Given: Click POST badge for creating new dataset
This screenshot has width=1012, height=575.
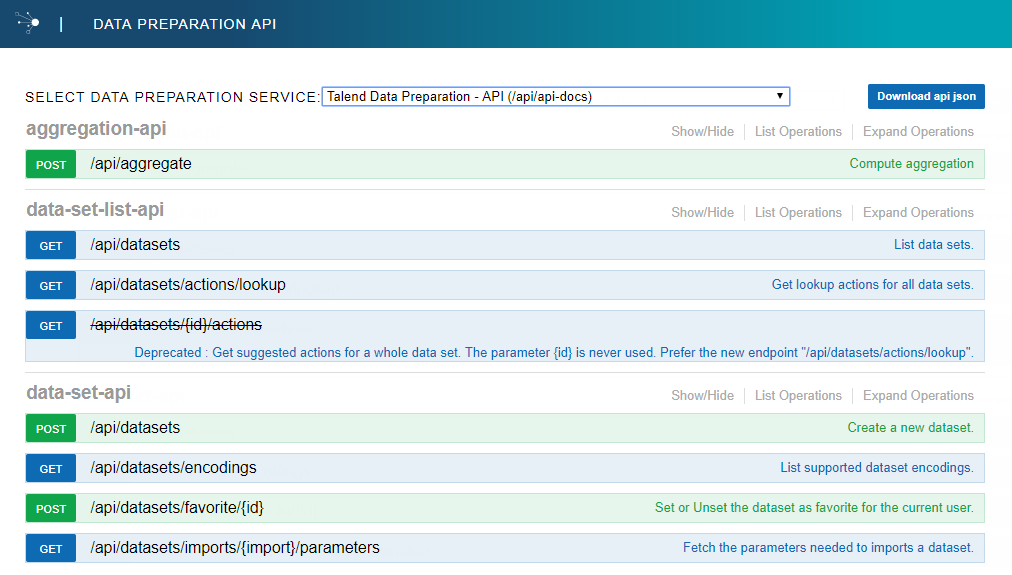Looking at the screenshot, I should click(x=51, y=429).
